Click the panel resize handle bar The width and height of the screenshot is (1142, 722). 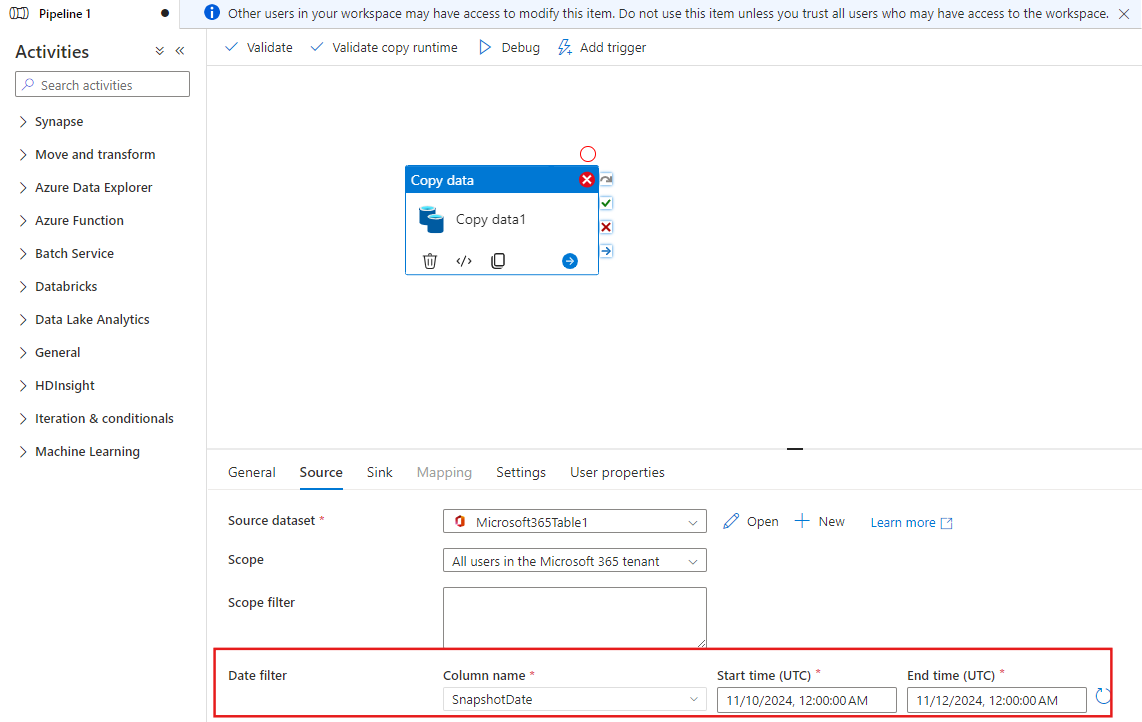pos(795,449)
